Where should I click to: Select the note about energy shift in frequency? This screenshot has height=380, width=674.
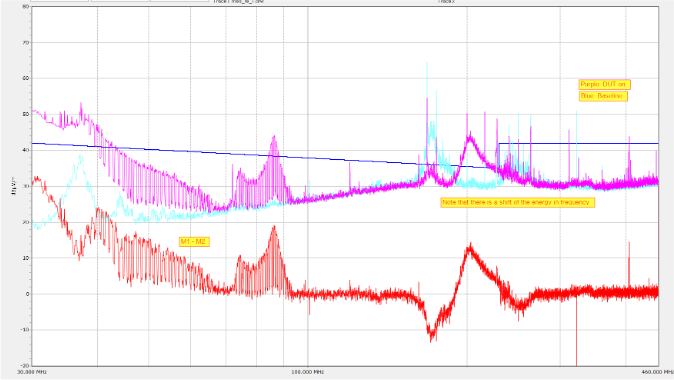click(x=518, y=202)
